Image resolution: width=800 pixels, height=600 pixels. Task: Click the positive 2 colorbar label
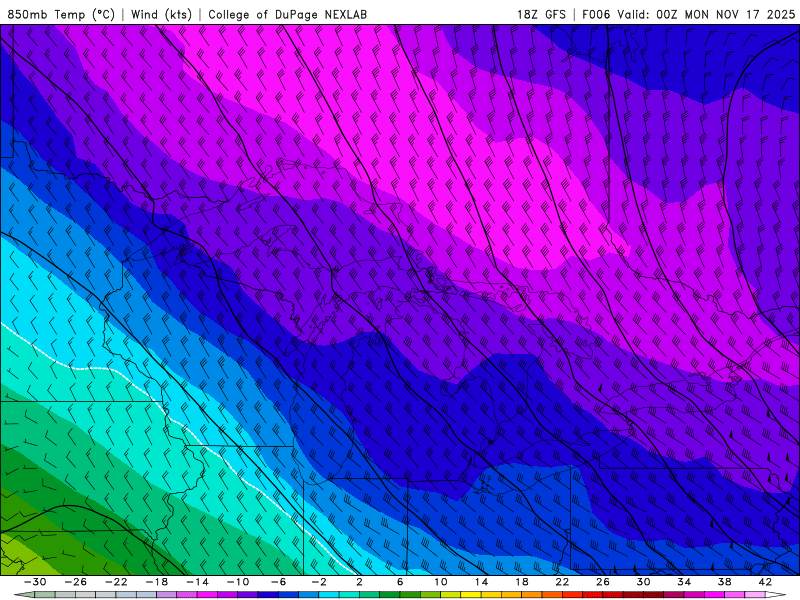pyautogui.click(x=359, y=582)
